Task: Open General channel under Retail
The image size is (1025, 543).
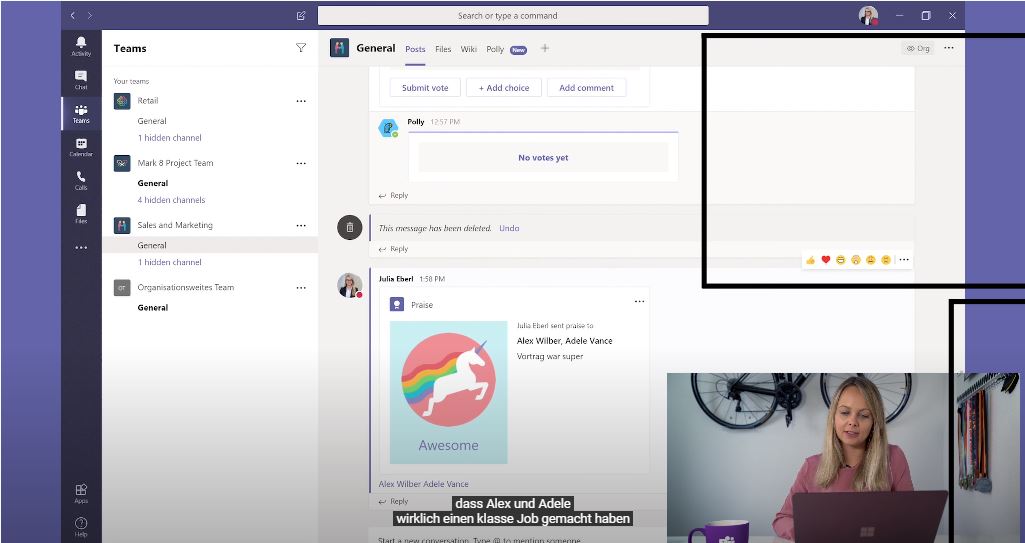Action: [x=152, y=121]
